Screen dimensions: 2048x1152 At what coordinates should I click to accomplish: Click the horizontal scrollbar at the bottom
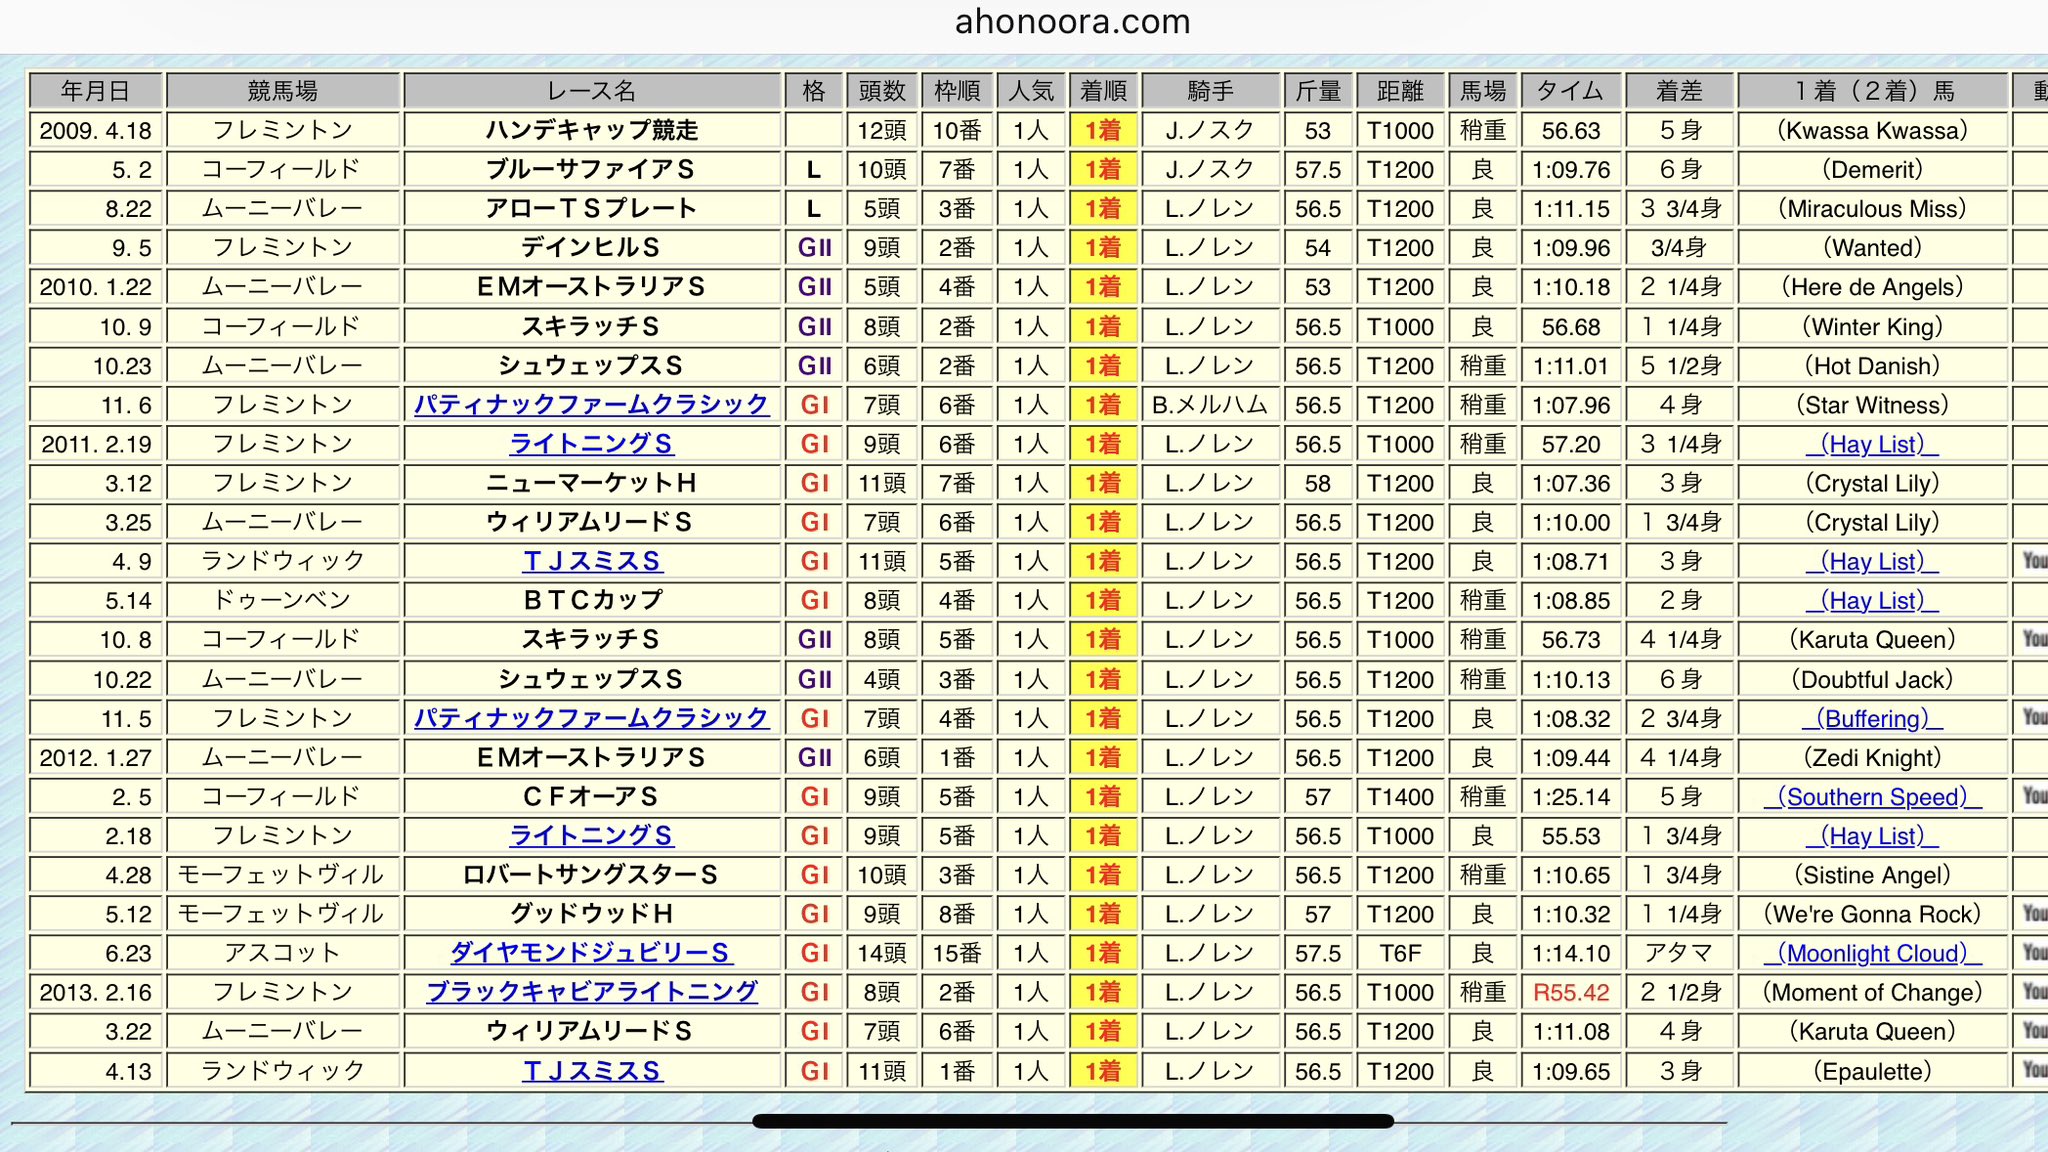[1072, 1121]
